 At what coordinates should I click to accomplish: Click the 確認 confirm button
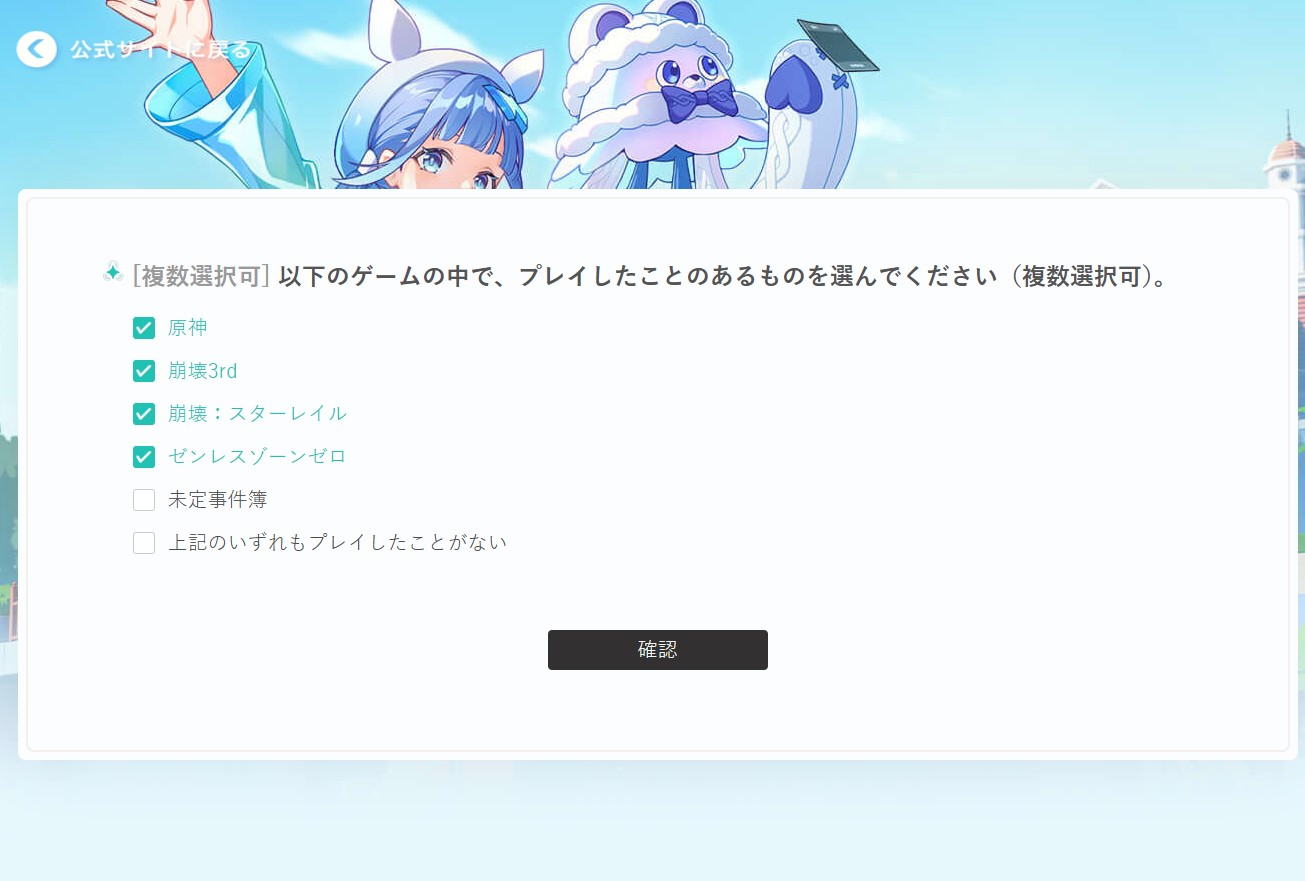[658, 650]
